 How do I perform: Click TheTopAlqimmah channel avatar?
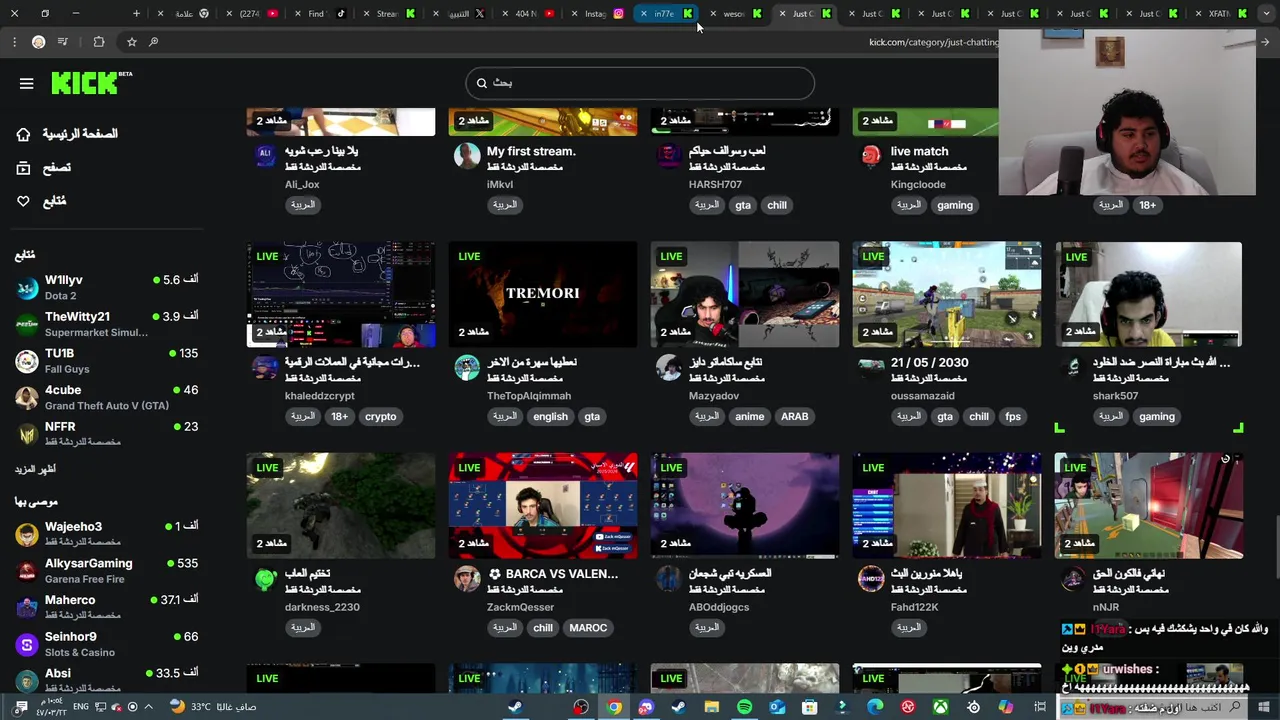click(467, 367)
